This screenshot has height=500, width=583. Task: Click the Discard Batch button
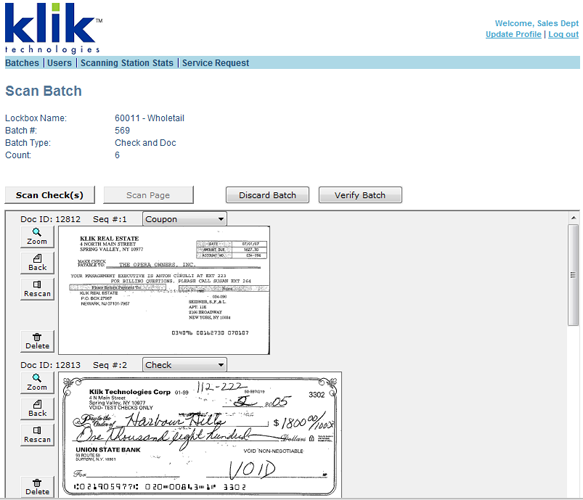[267, 195]
